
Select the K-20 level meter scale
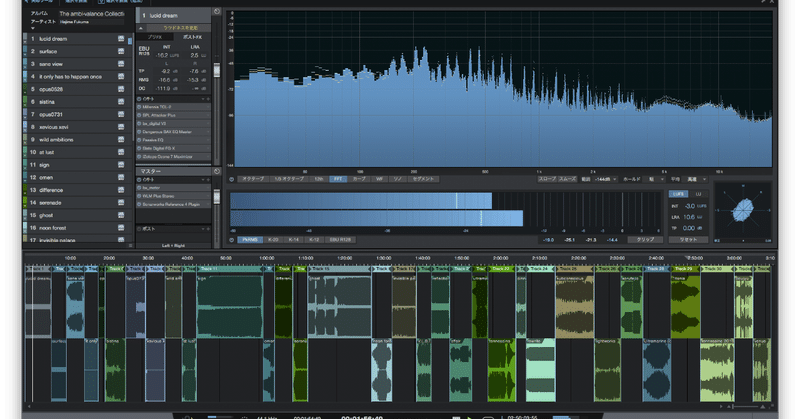click(273, 240)
